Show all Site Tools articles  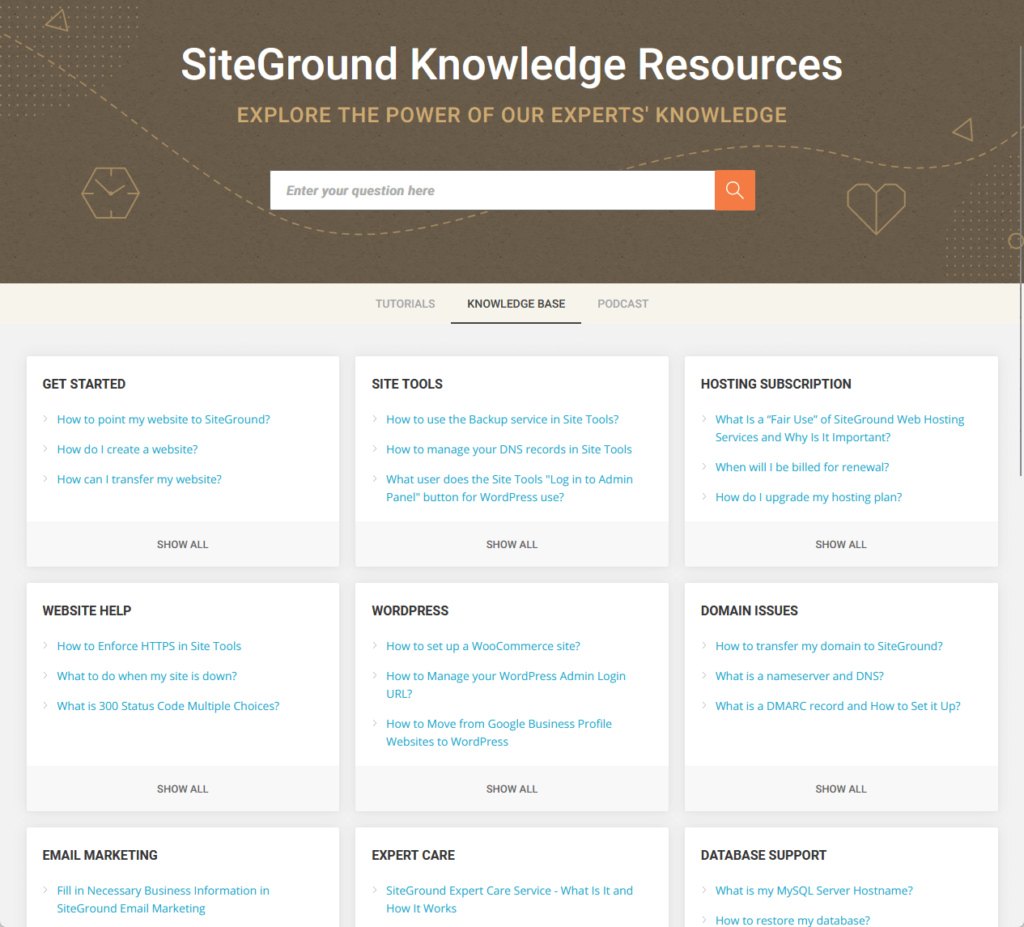click(x=512, y=544)
